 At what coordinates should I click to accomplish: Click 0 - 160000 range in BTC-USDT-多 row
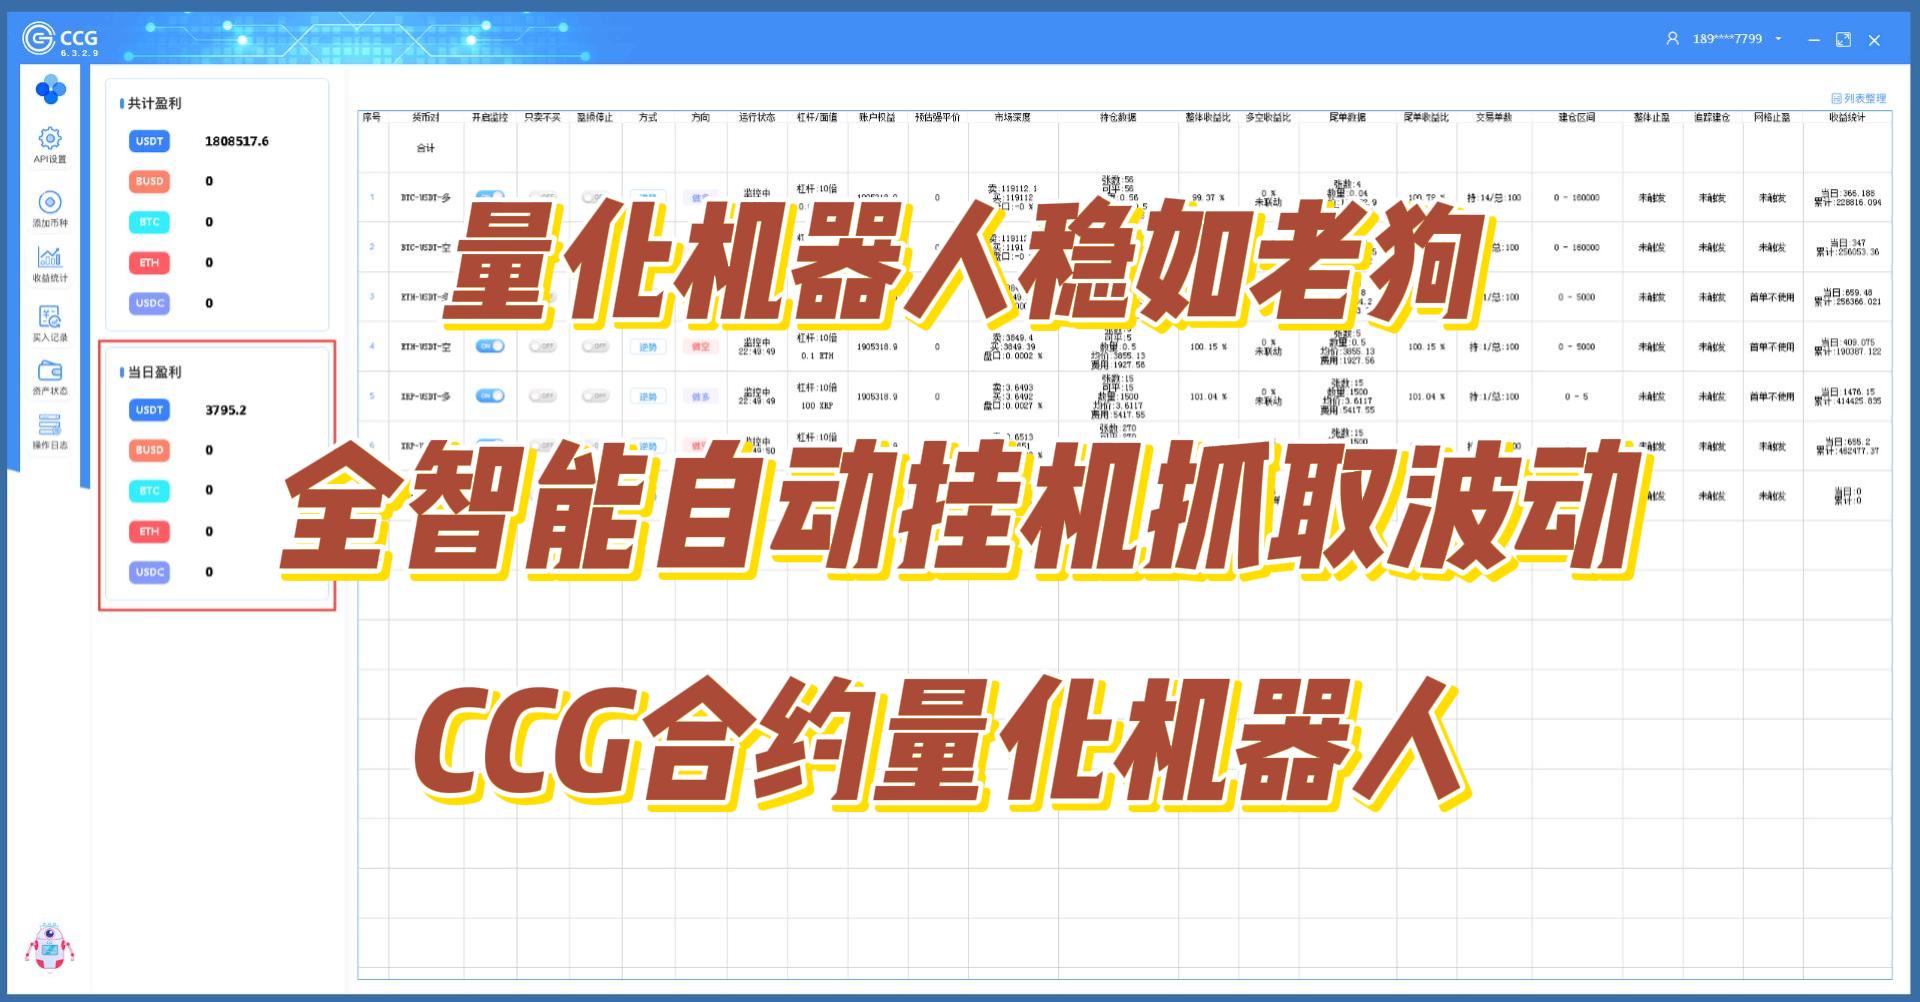1576,198
